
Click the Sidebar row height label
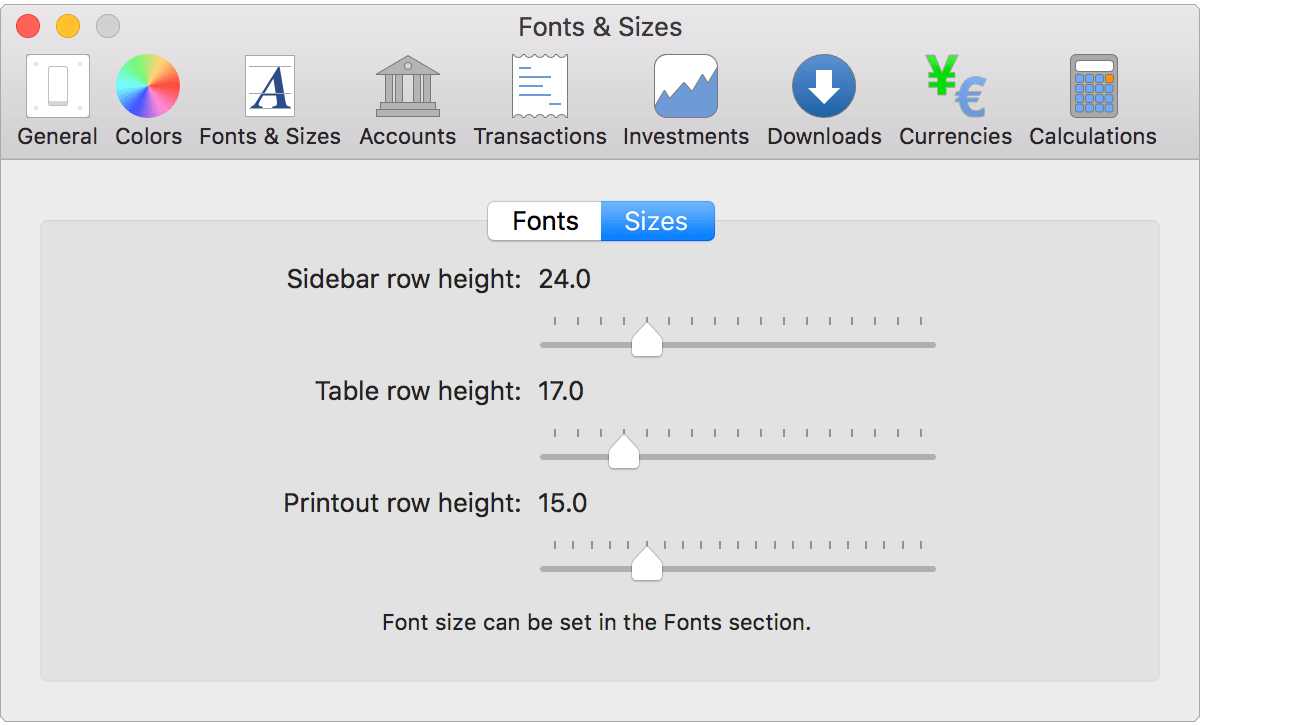(405, 279)
